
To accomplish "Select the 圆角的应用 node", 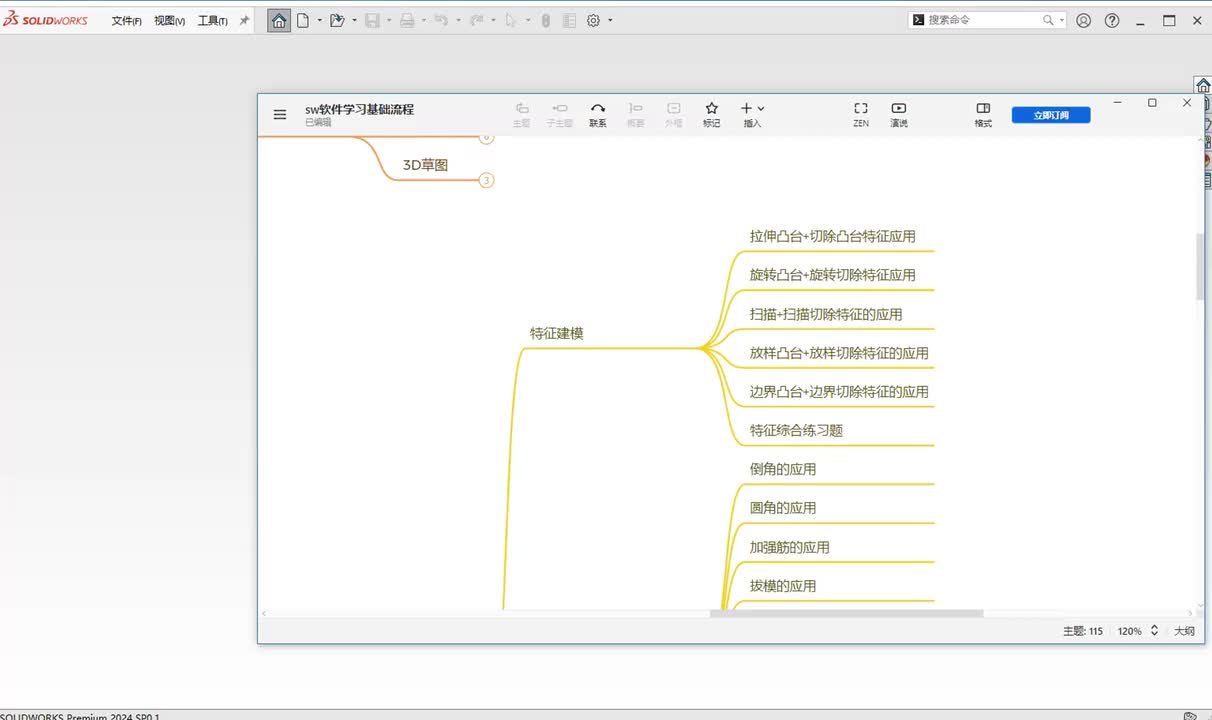I will pos(783,508).
